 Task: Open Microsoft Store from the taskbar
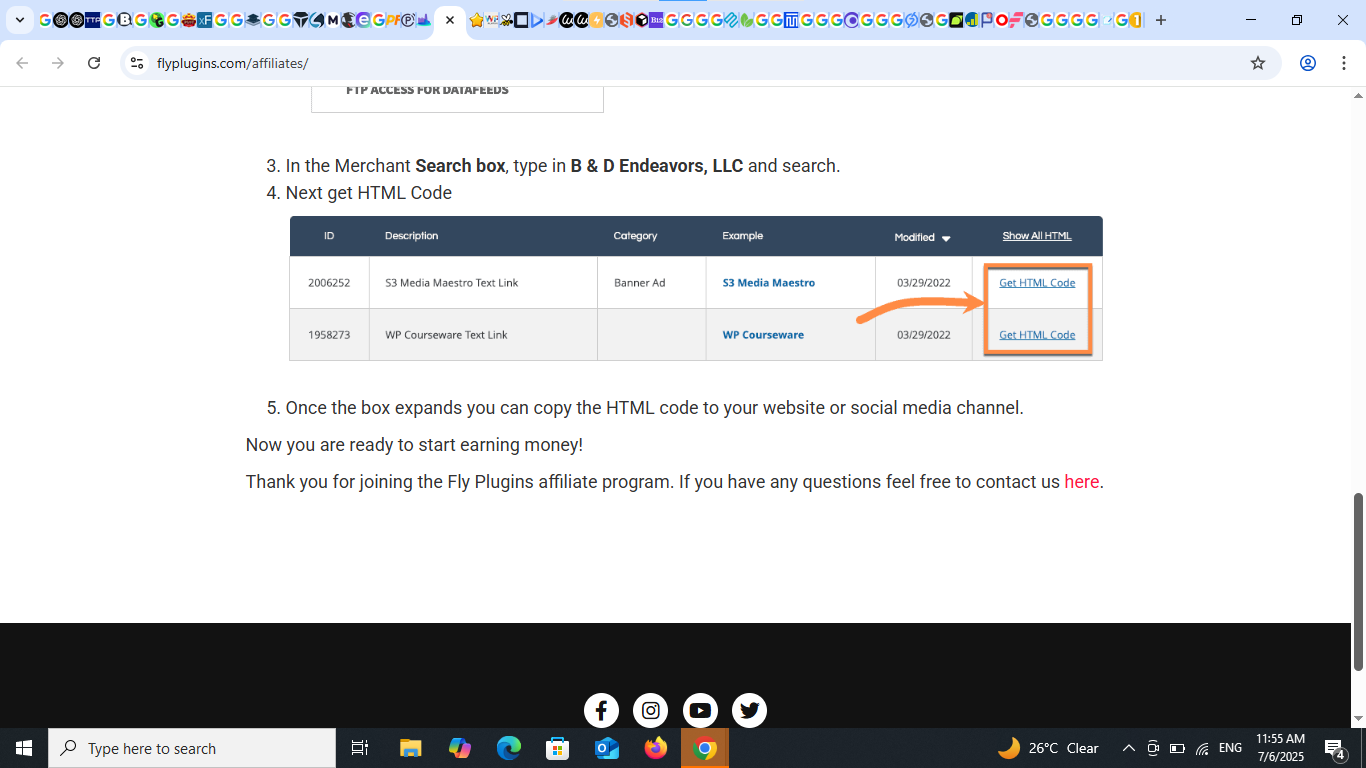[558, 748]
